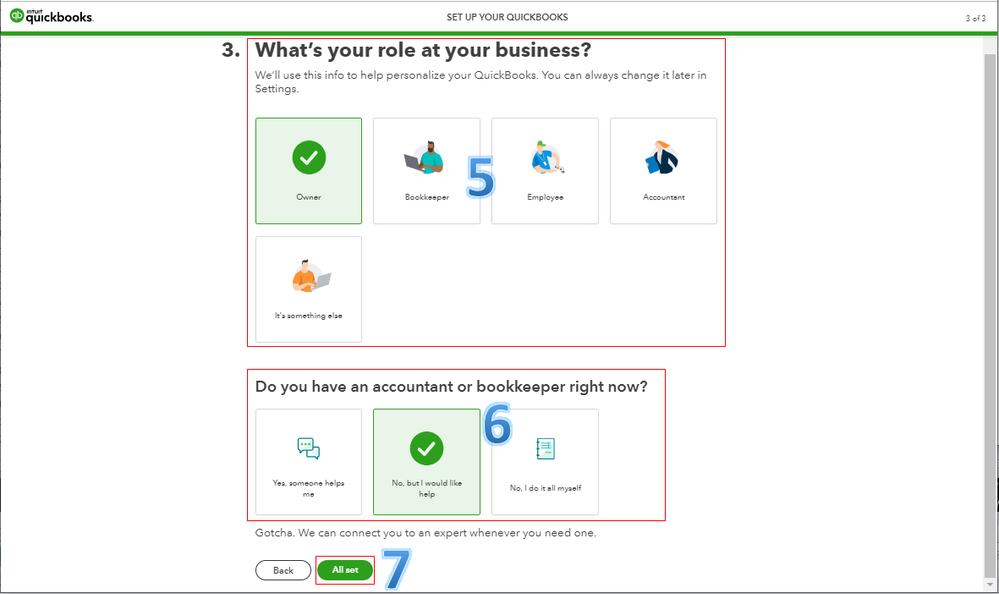Choose 'No, I do it all myself'
The width and height of the screenshot is (999, 594).
(544, 461)
